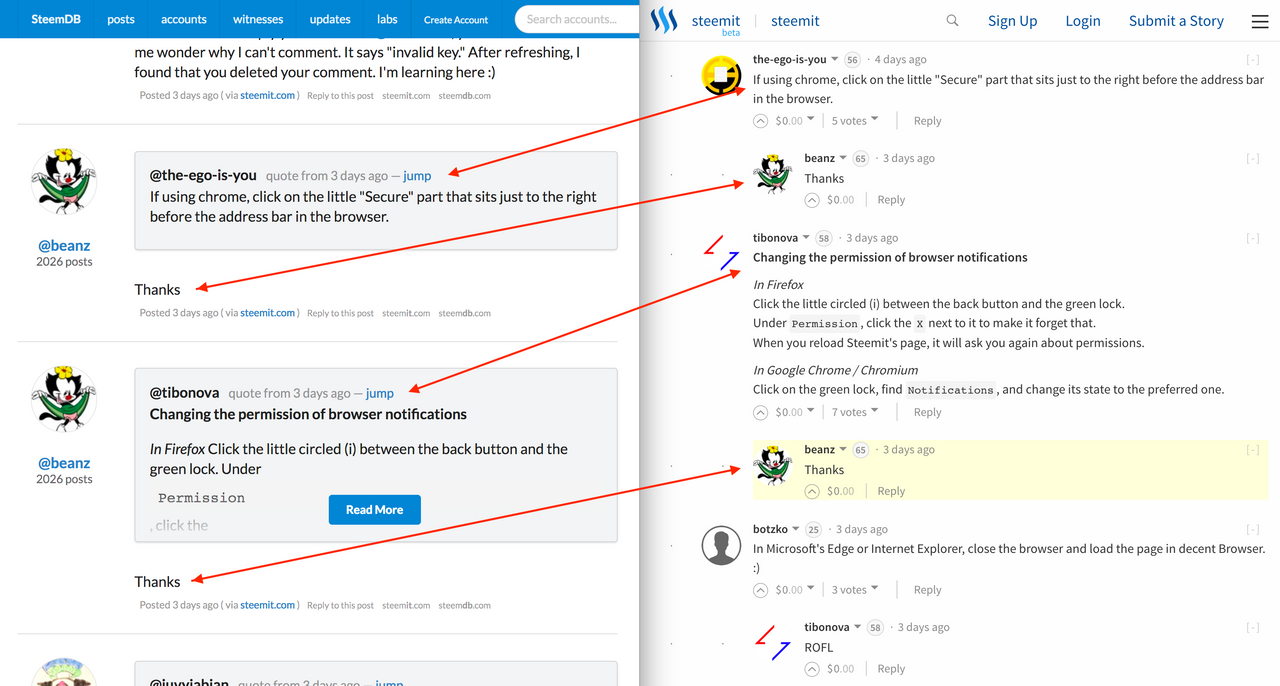The width and height of the screenshot is (1280, 686).
Task: Upvote the highlighted beanz Thanks comment
Action: coord(811,490)
